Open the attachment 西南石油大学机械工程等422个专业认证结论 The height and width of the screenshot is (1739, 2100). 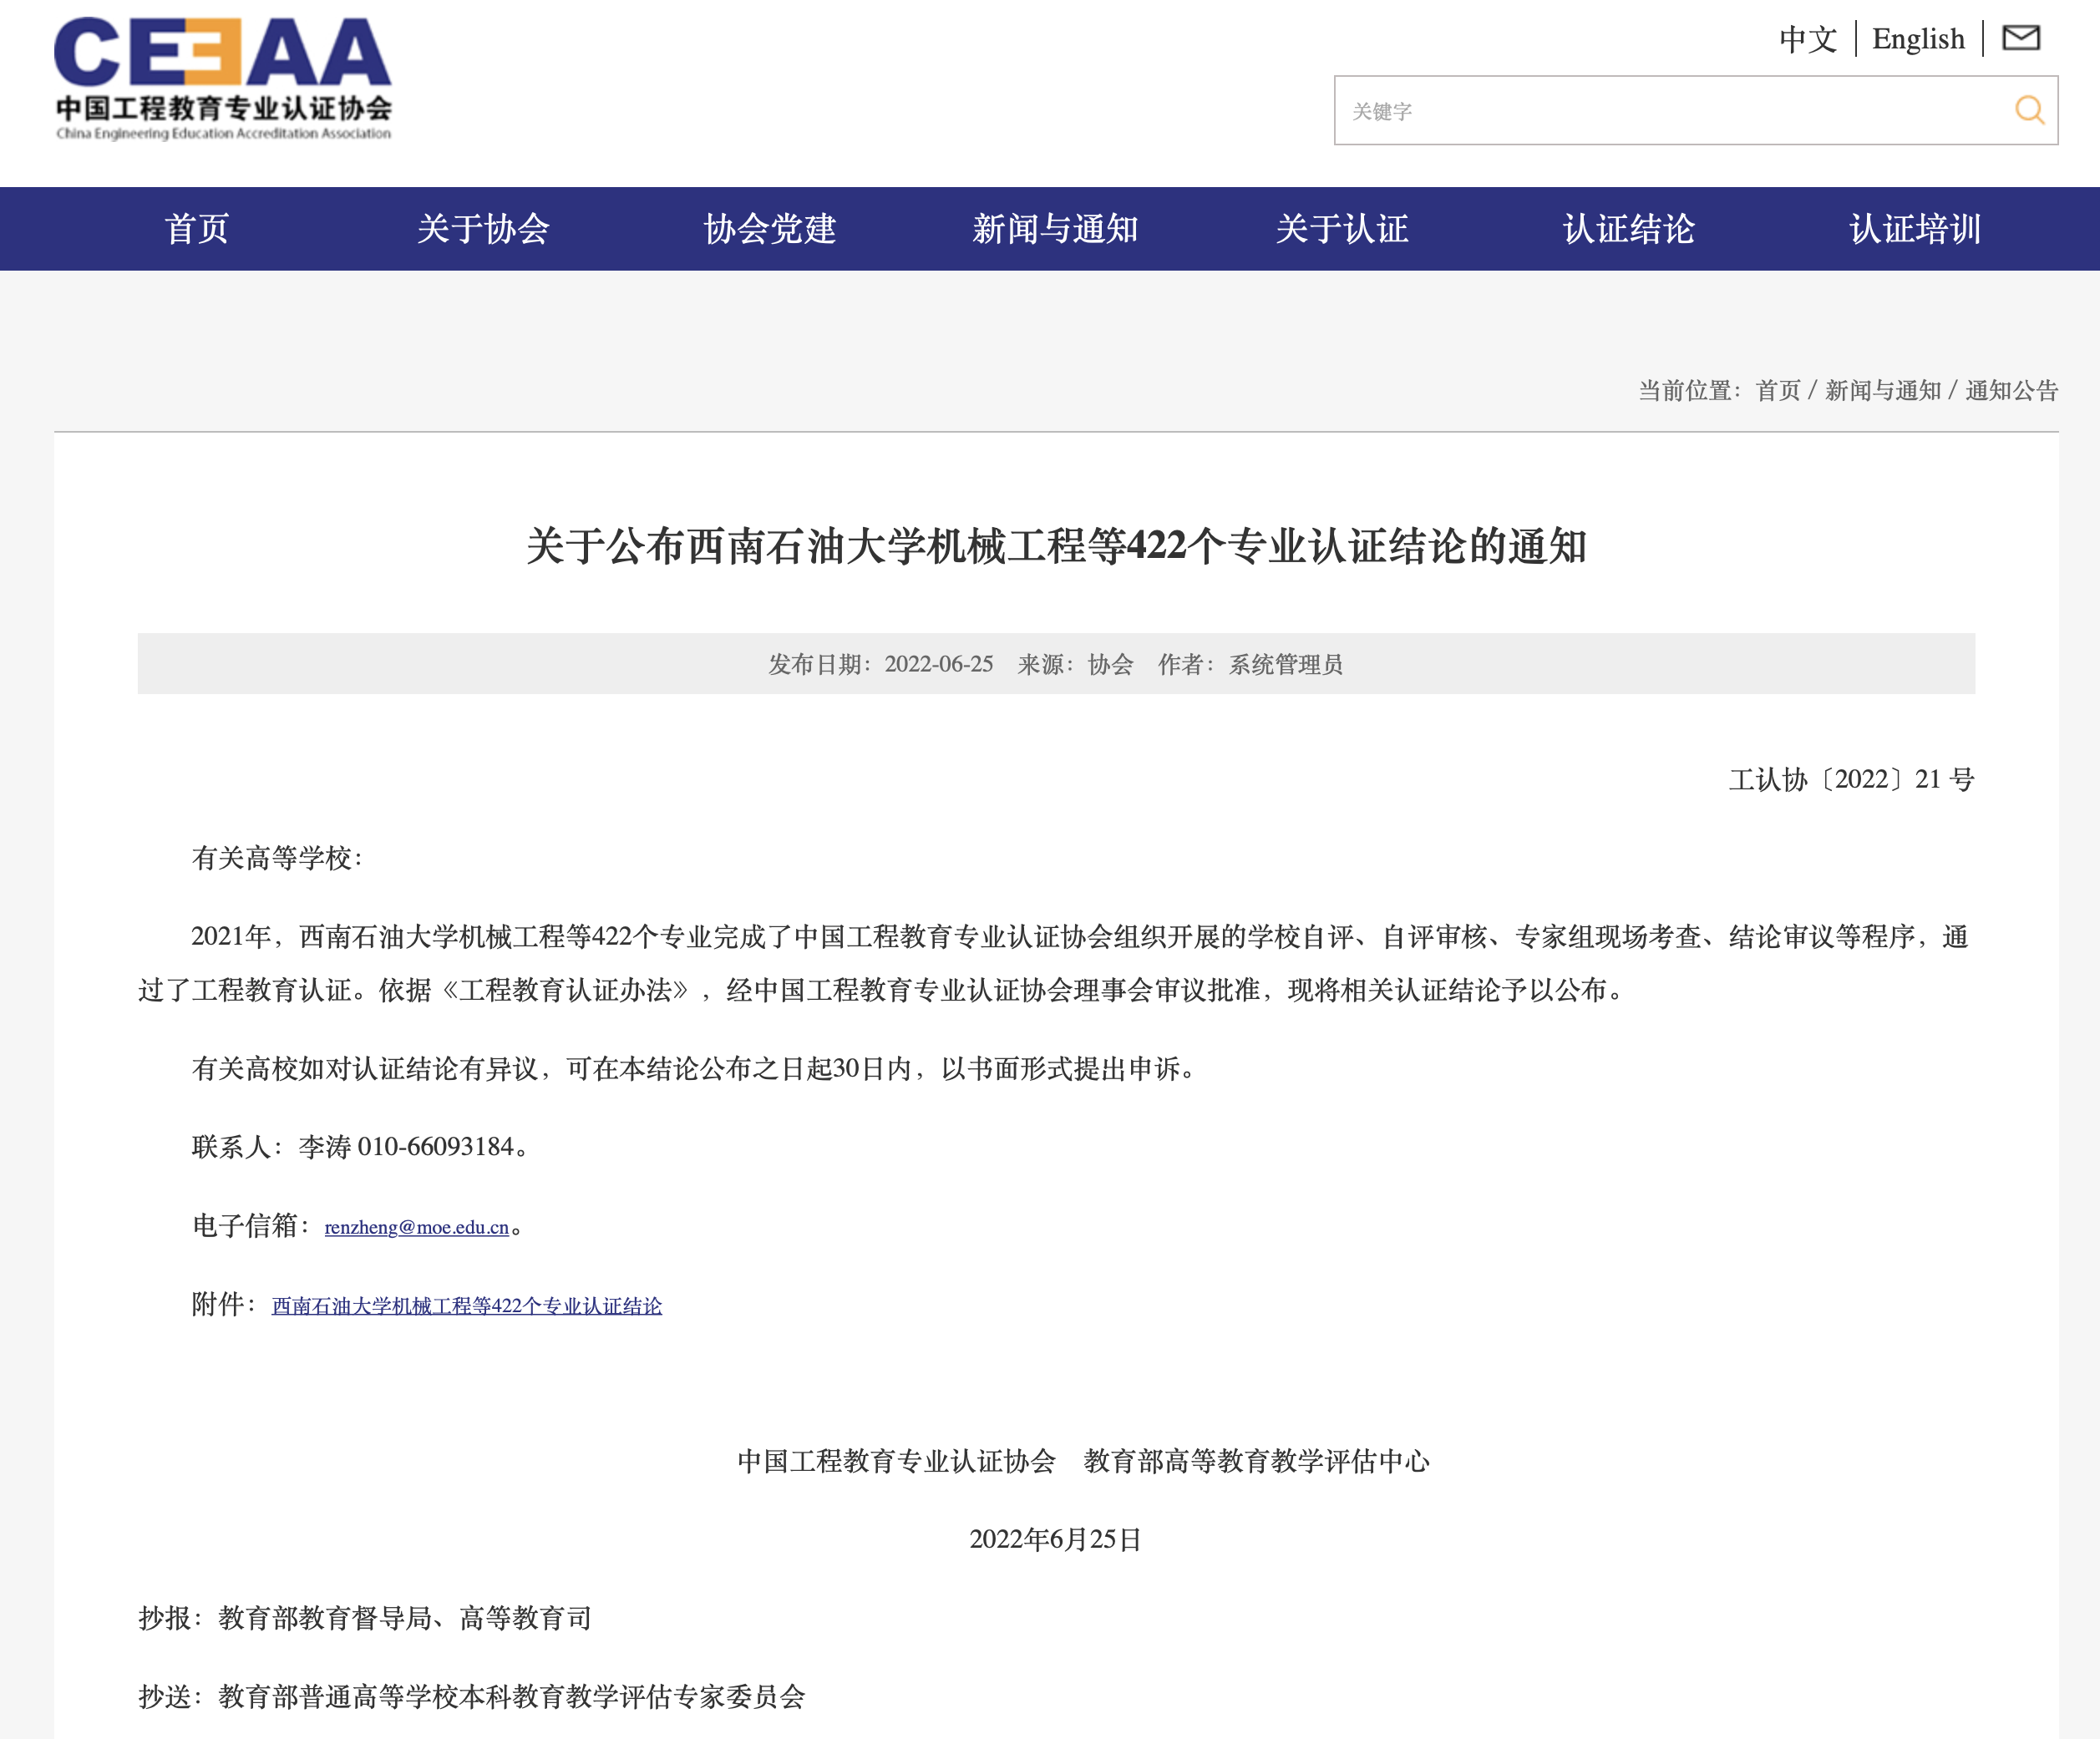pyautogui.click(x=467, y=1306)
